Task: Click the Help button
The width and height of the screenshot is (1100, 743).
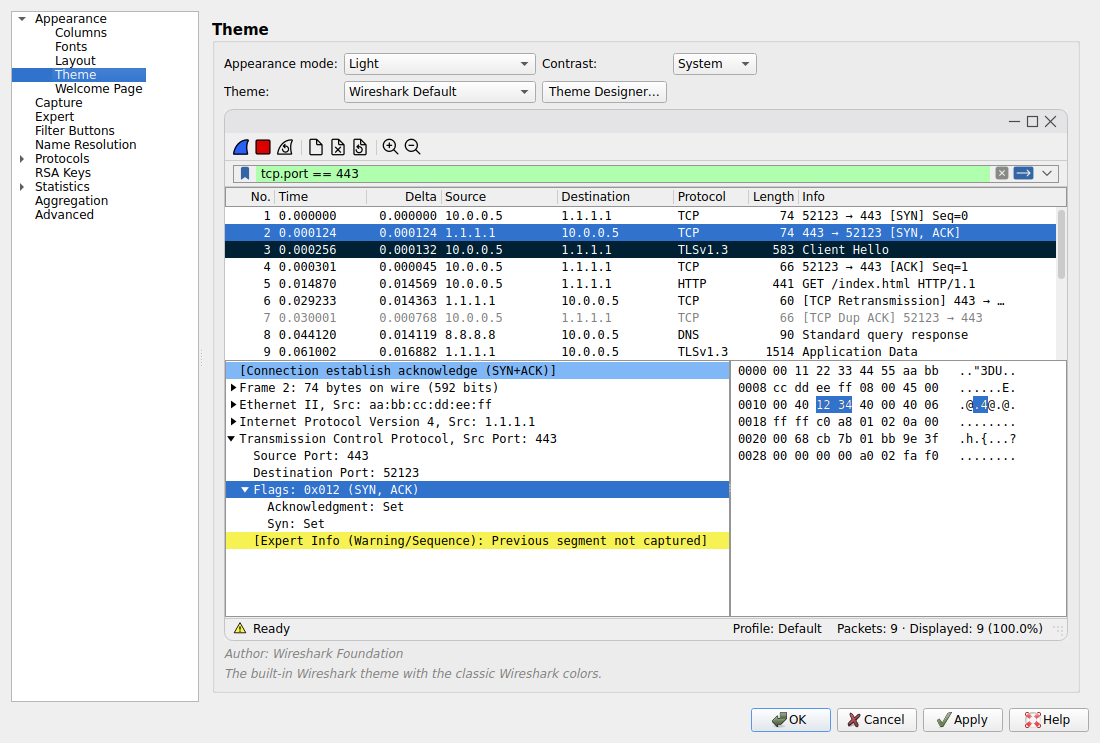Action: pos(1049,720)
